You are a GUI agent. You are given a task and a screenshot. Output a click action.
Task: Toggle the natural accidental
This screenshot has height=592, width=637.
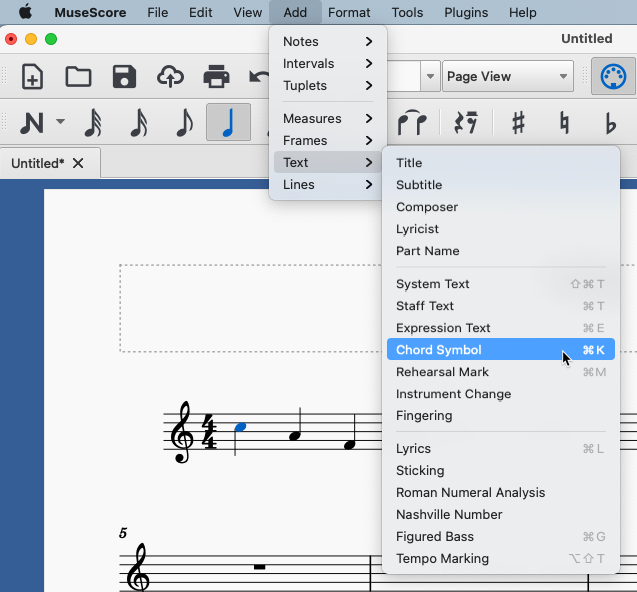(x=564, y=122)
